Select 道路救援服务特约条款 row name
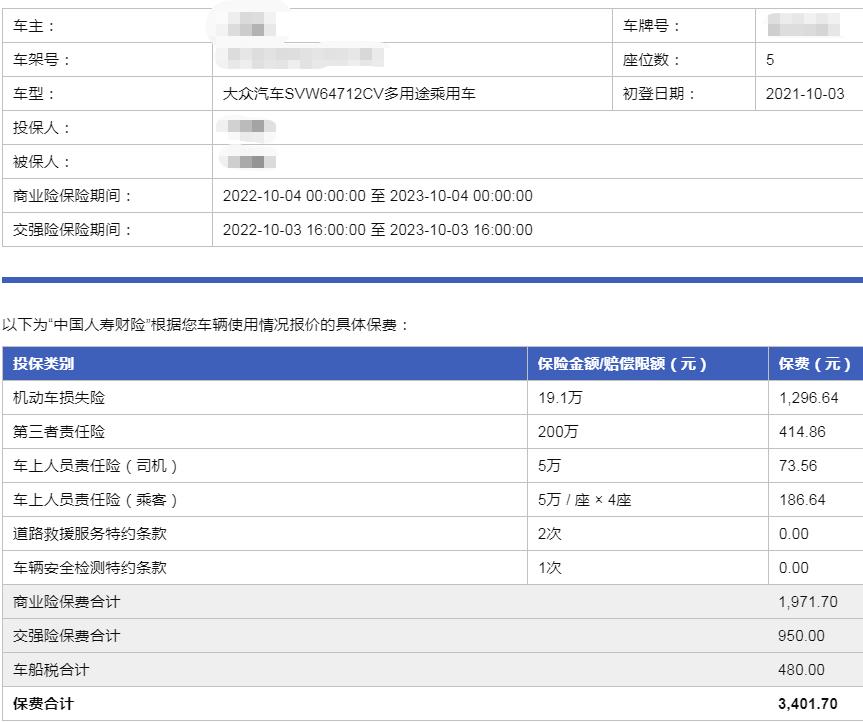Viewport: 863px width, 722px height. coord(90,534)
